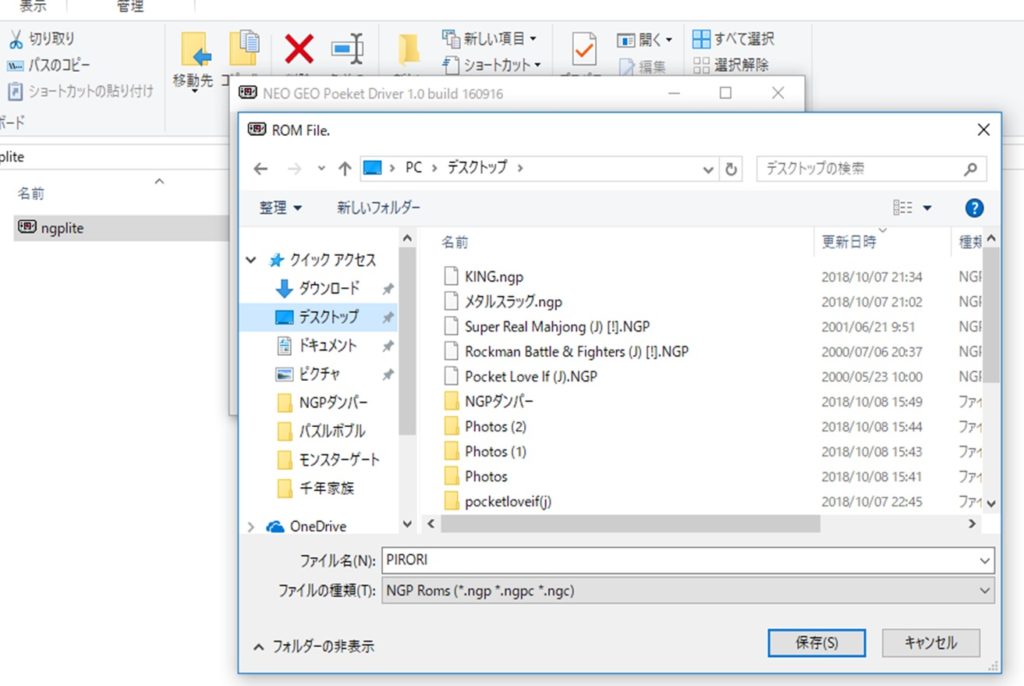Image resolution: width=1024 pixels, height=686 pixels.
Task: Click PC in the address breadcrumb
Action: pyautogui.click(x=413, y=168)
